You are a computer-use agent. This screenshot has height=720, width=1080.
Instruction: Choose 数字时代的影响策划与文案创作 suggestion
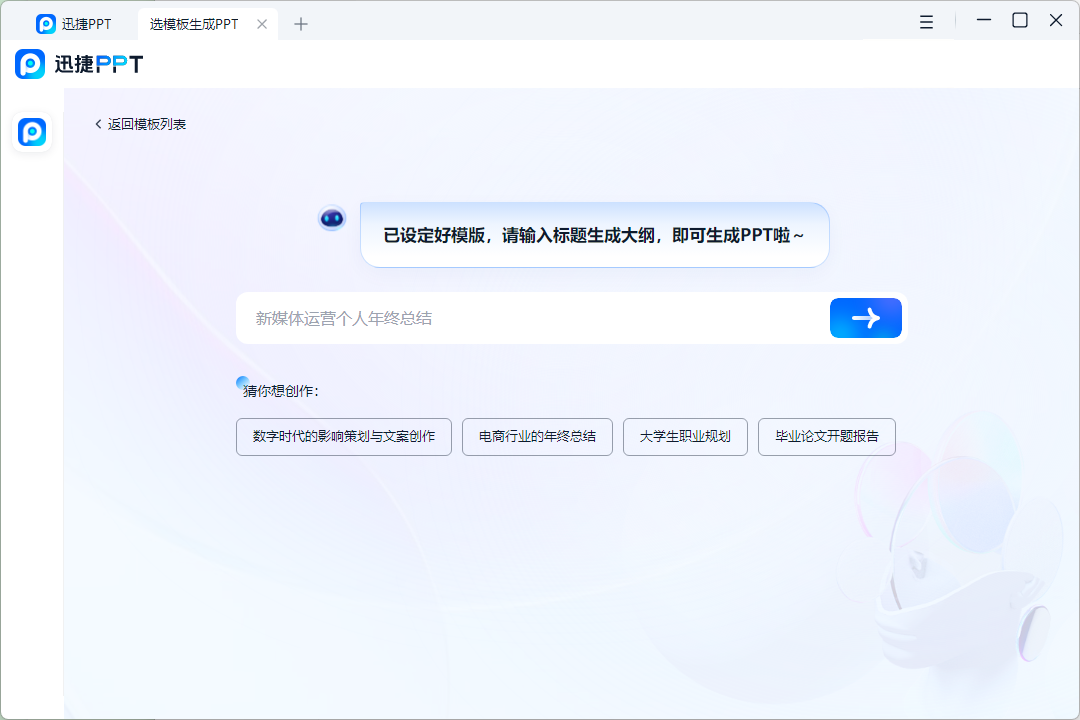[x=344, y=437]
